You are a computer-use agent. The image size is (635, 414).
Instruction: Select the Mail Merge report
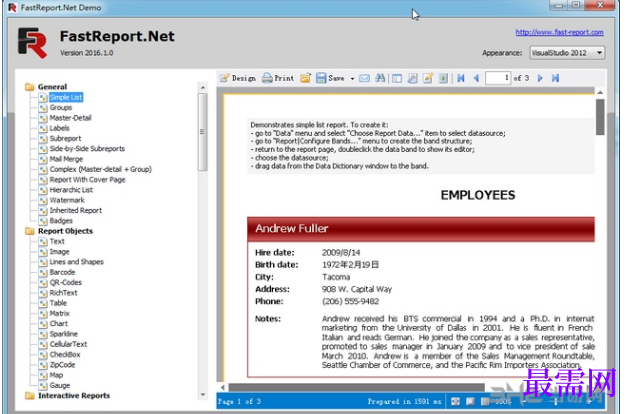(66, 159)
